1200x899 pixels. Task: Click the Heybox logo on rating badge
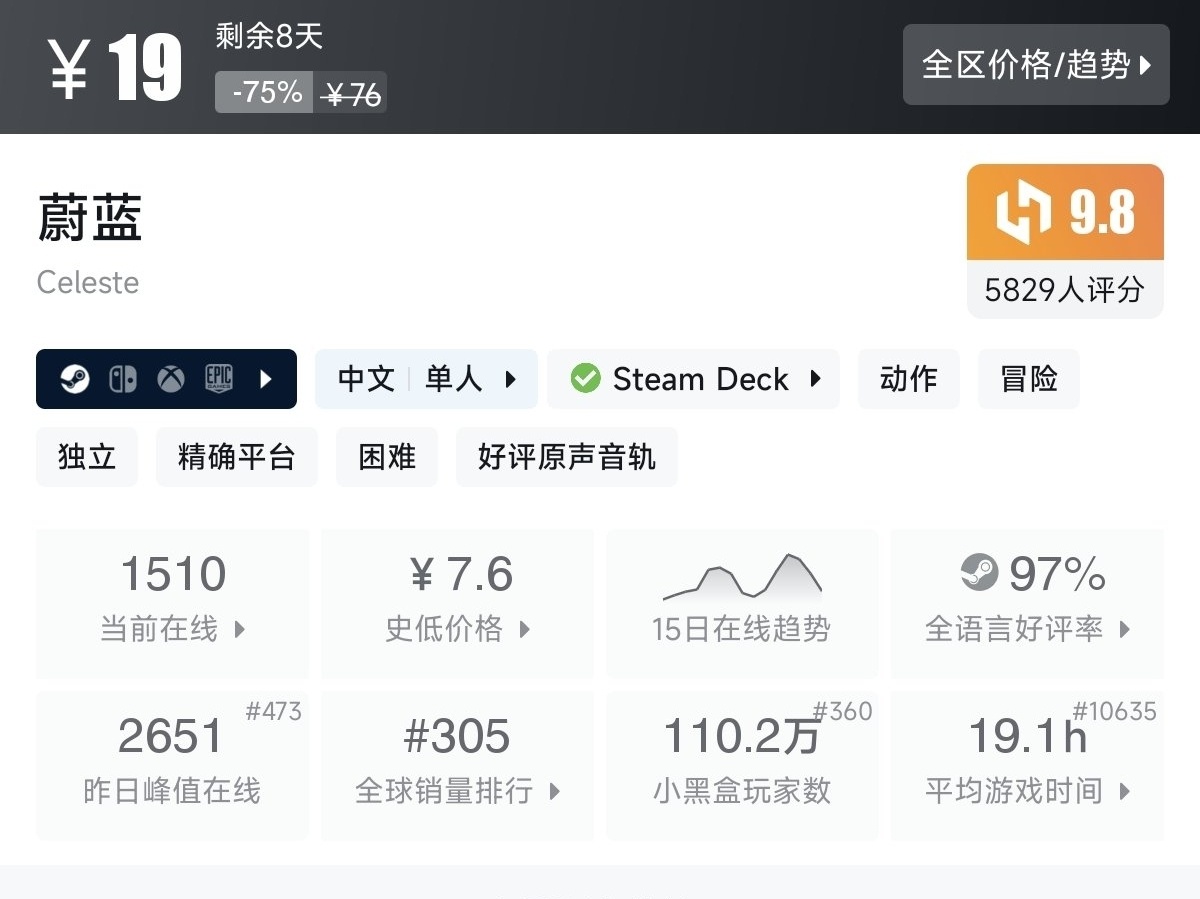pos(1023,213)
